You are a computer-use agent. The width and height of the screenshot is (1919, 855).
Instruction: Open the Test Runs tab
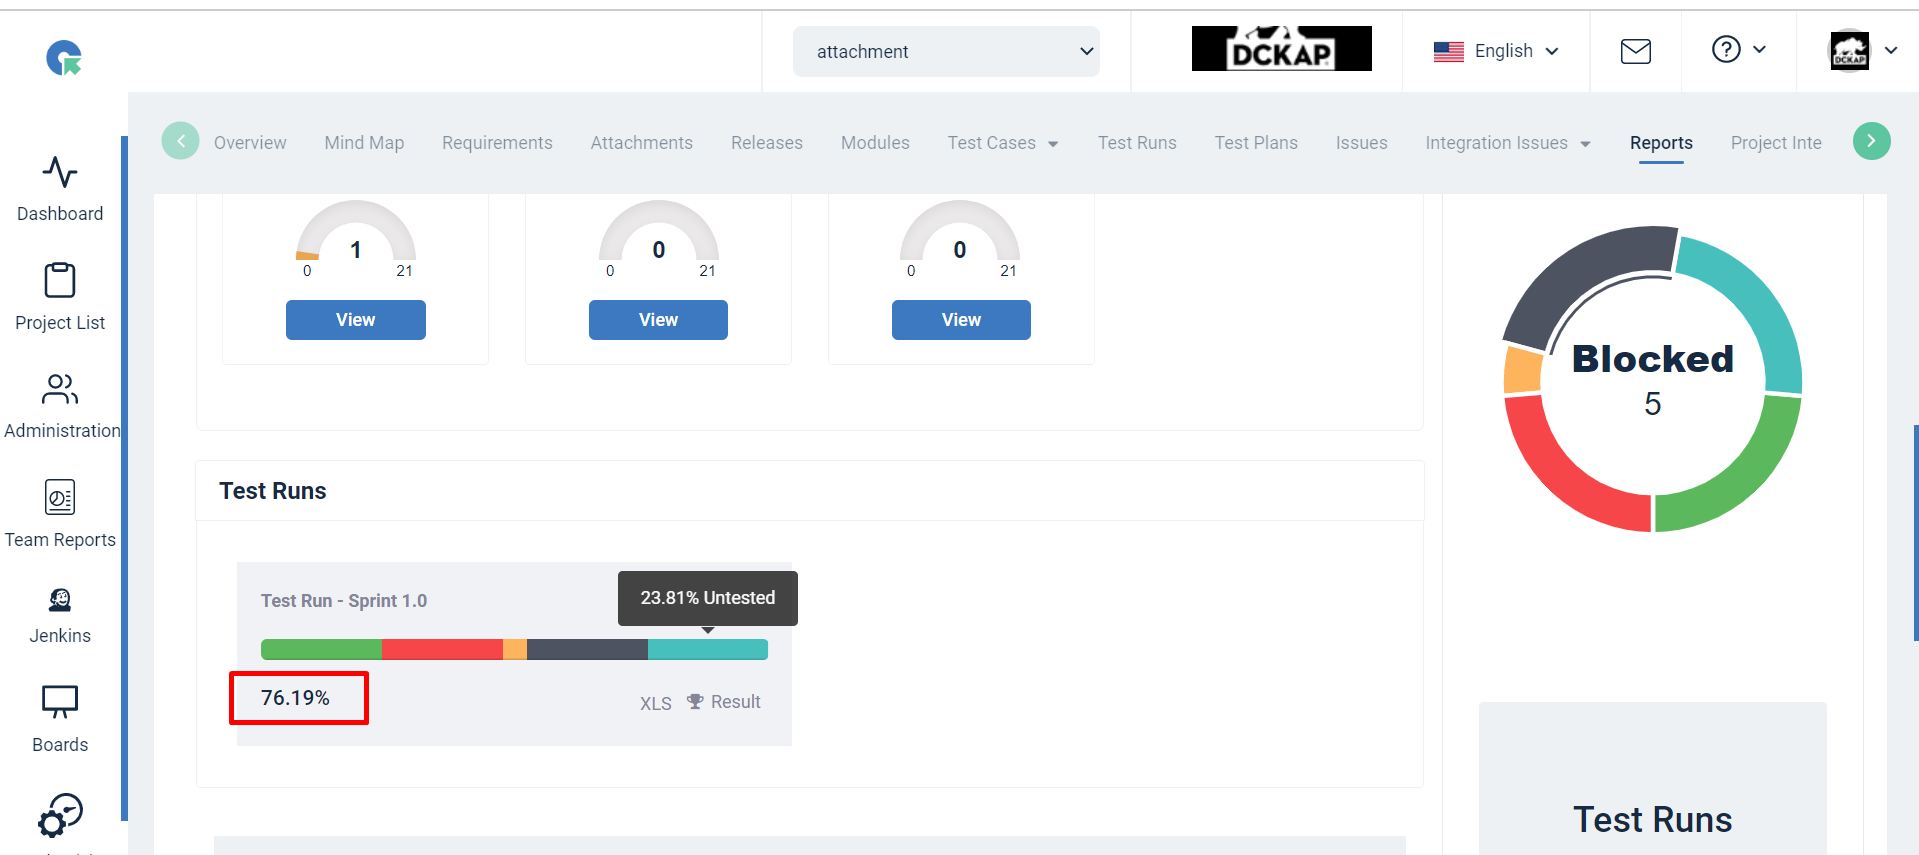[1137, 143]
